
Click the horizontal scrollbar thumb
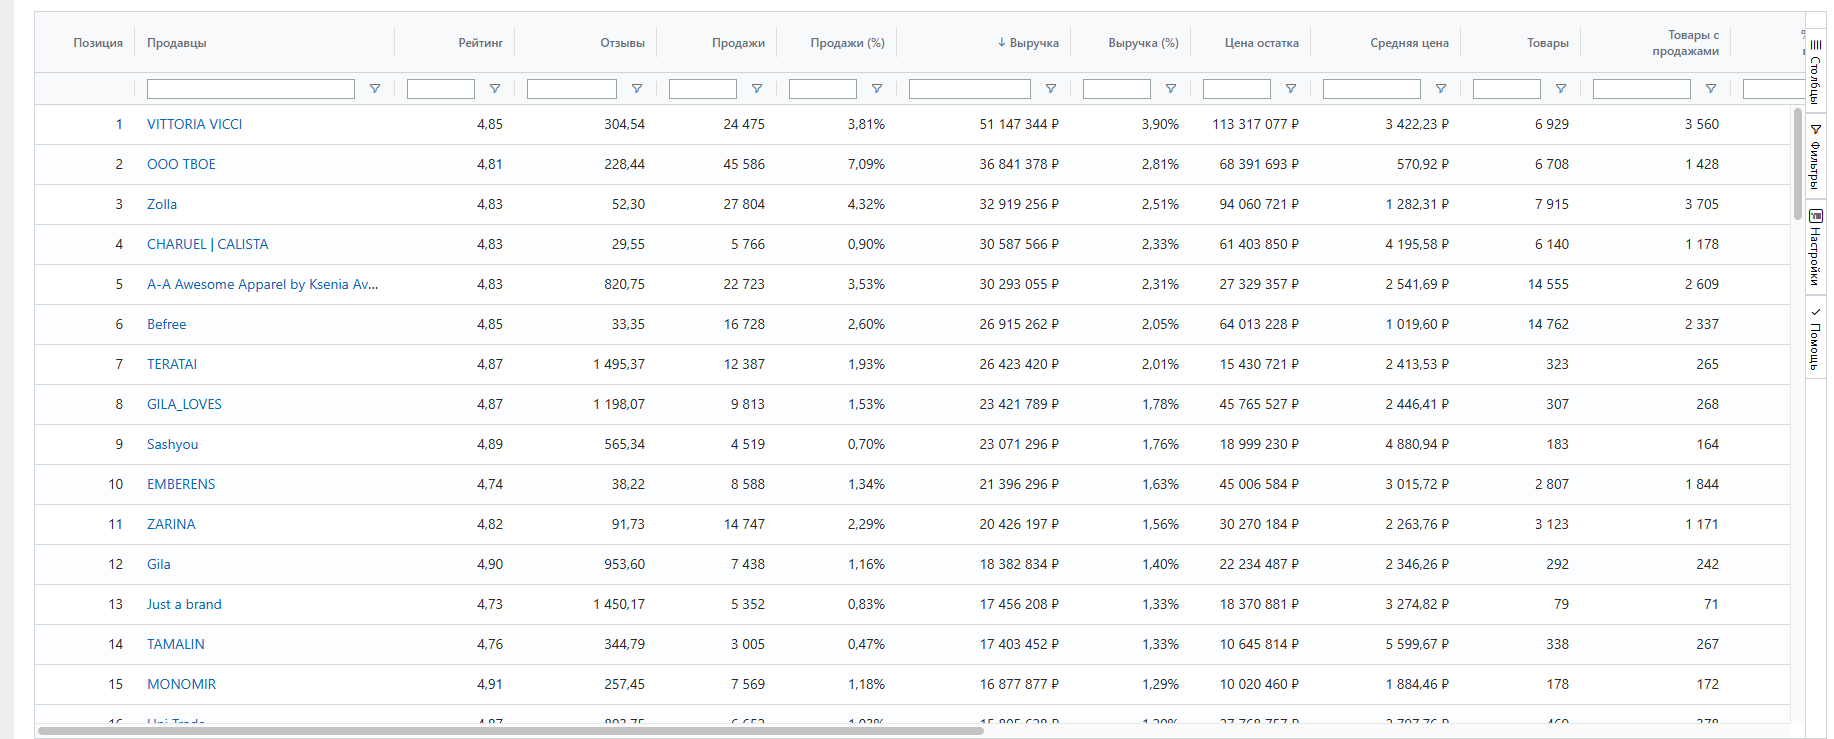(x=511, y=731)
